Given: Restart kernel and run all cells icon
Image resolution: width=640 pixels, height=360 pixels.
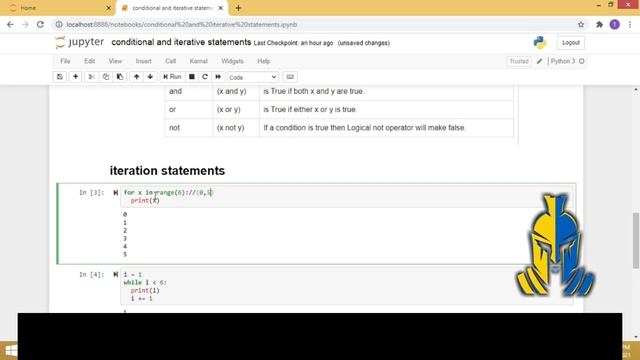Looking at the screenshot, I should coord(218,77).
